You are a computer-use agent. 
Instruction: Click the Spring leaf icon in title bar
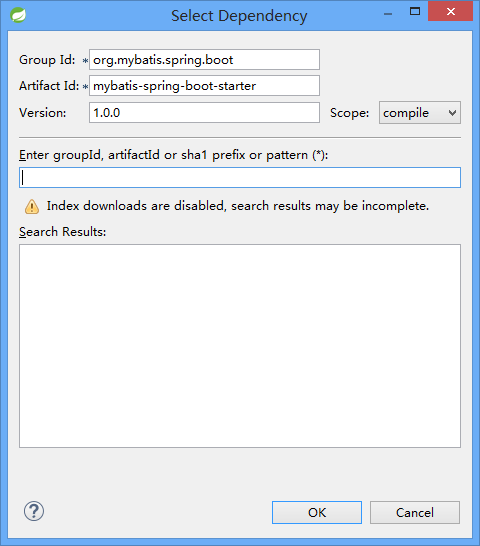(x=18, y=15)
